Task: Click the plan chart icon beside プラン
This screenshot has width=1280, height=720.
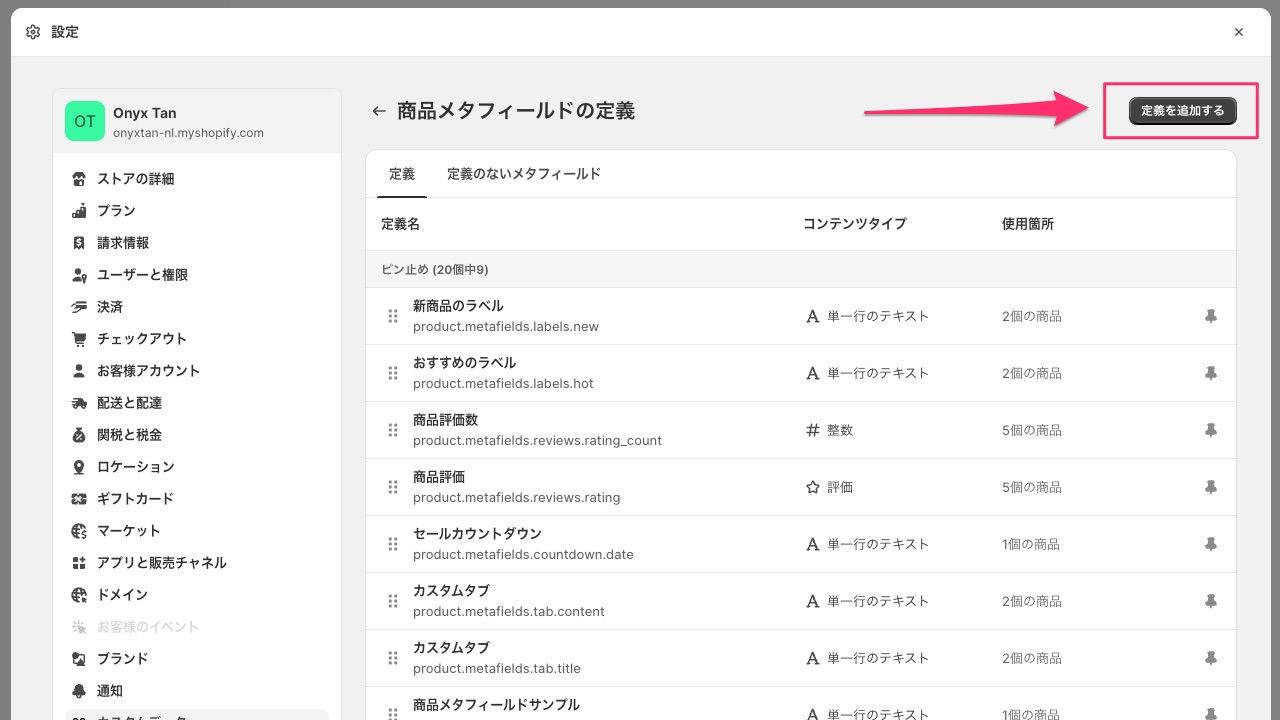Action: point(79,211)
